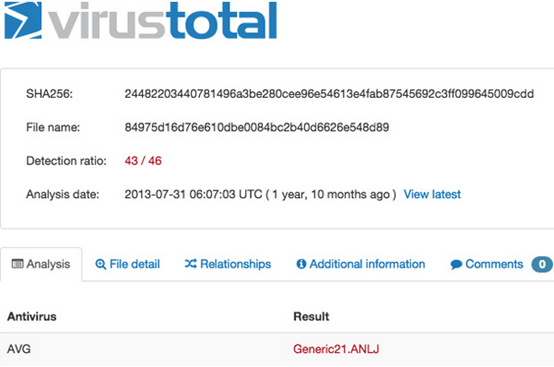Click the File detail magnifier icon
554x367 pixels.
tap(100, 264)
